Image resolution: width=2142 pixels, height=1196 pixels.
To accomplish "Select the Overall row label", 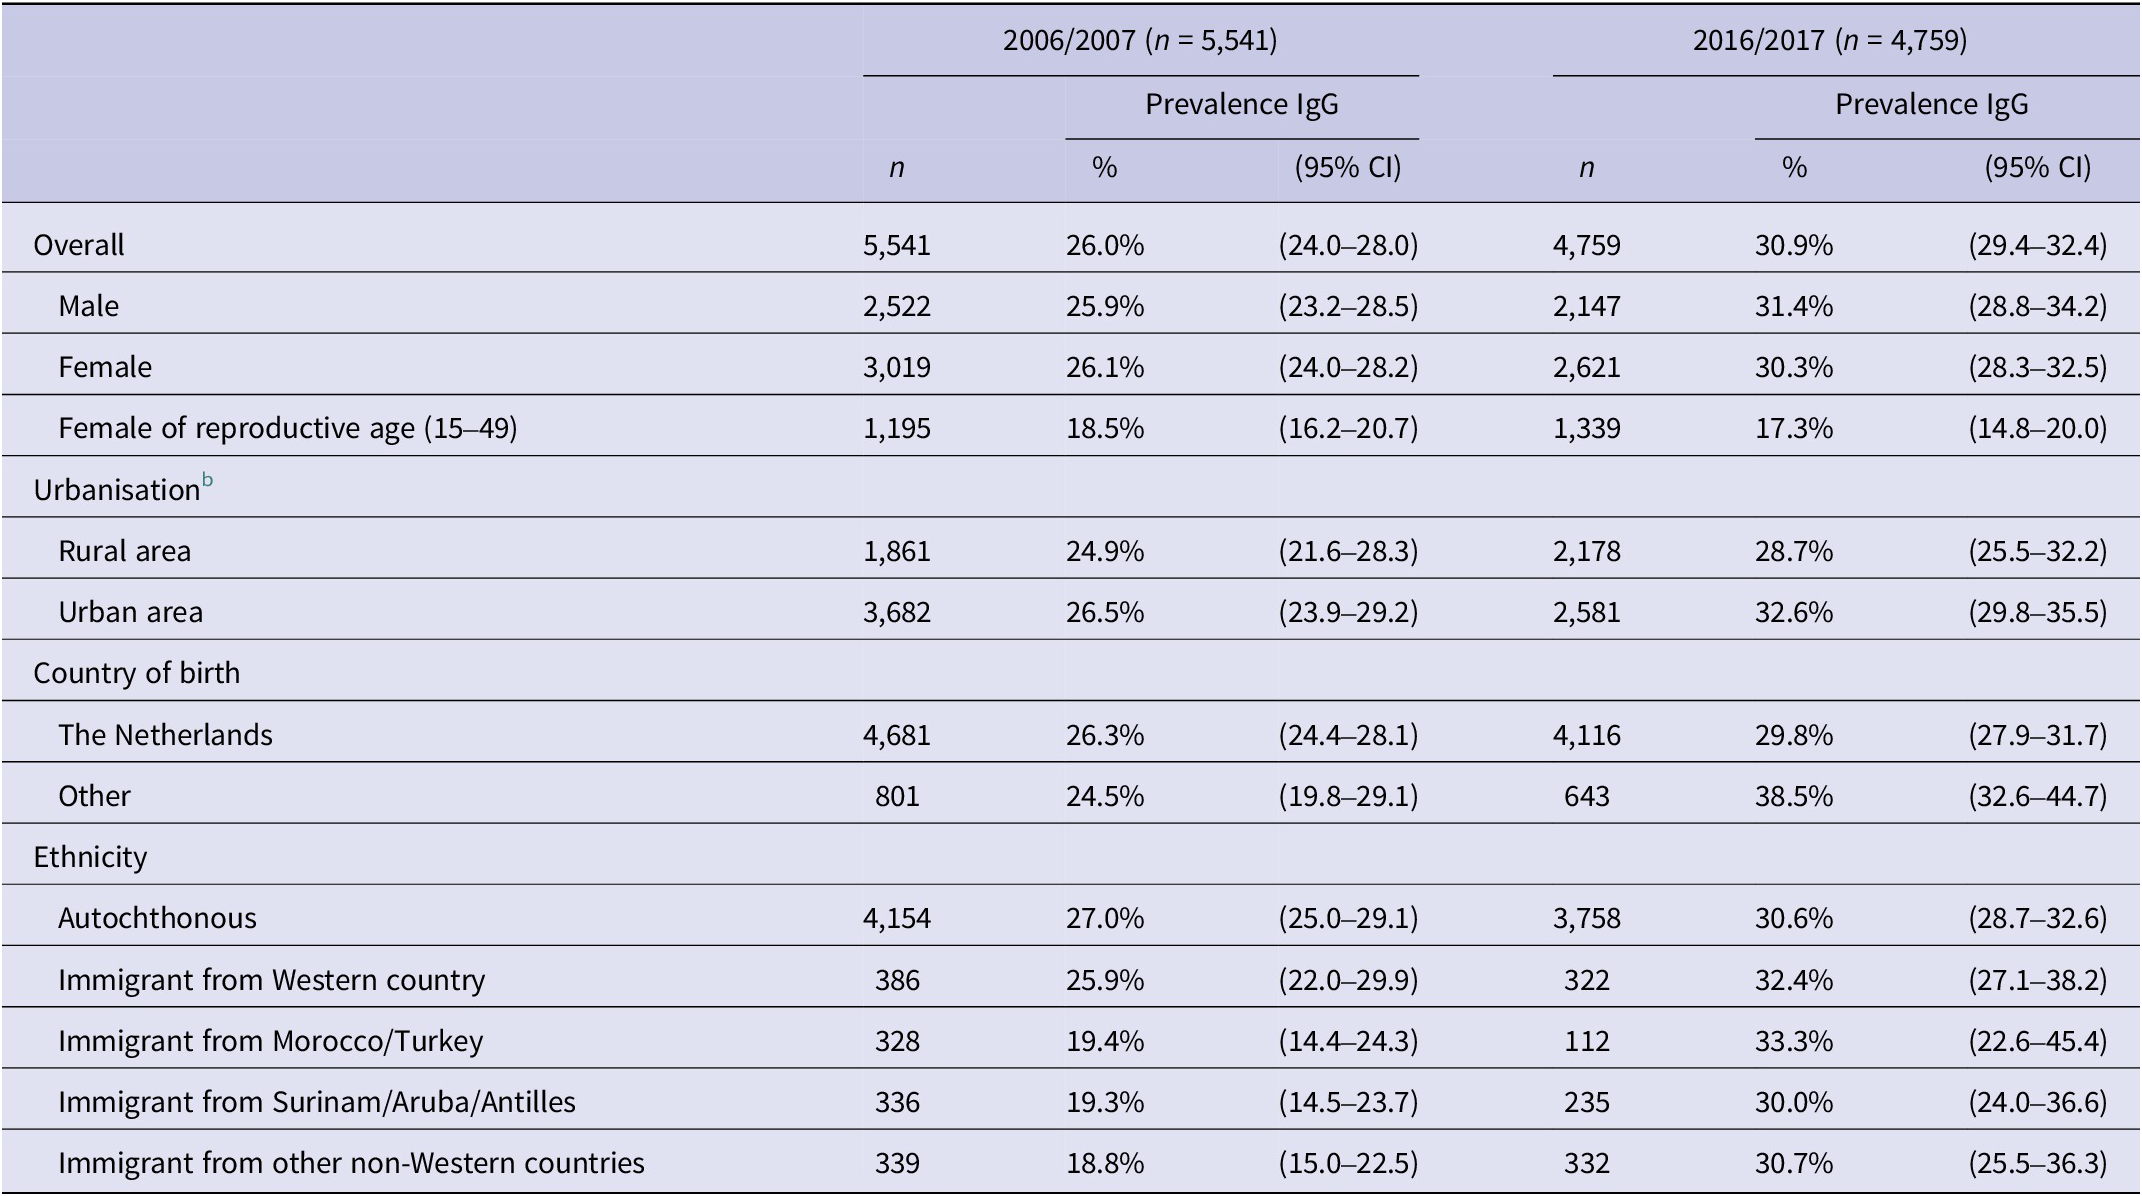I will pyautogui.click(x=79, y=245).
